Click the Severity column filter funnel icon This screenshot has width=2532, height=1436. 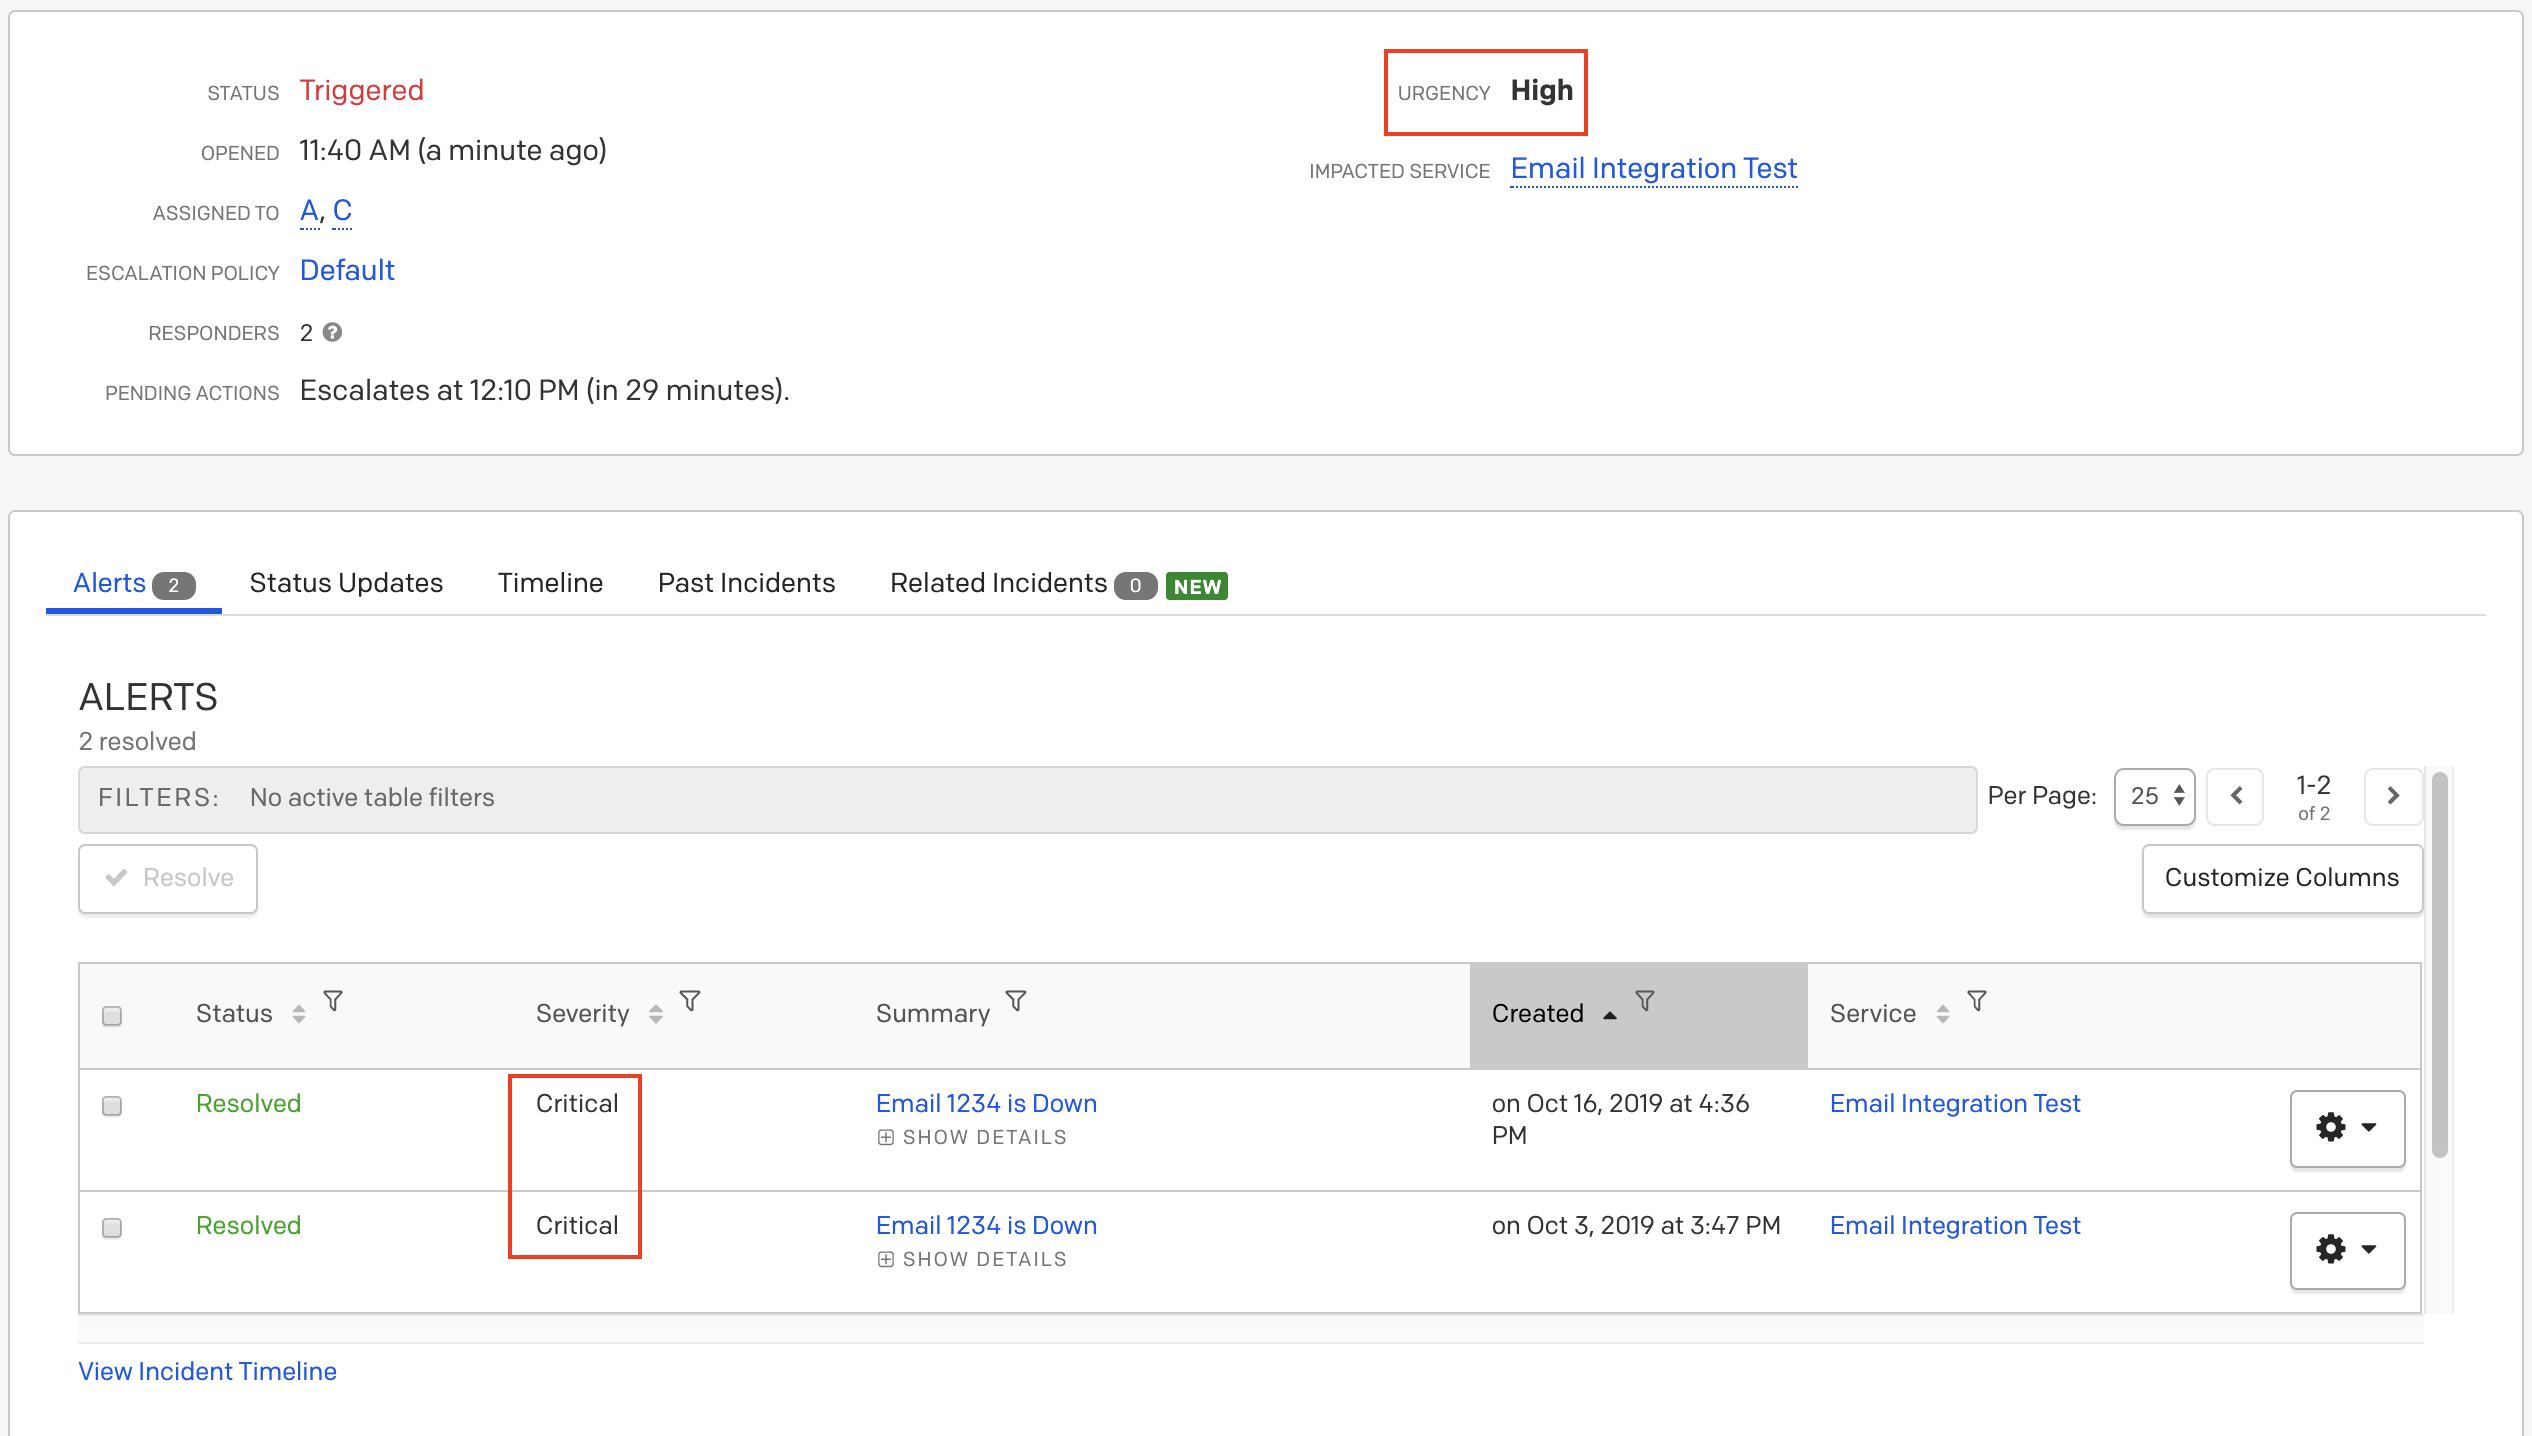(x=690, y=1000)
